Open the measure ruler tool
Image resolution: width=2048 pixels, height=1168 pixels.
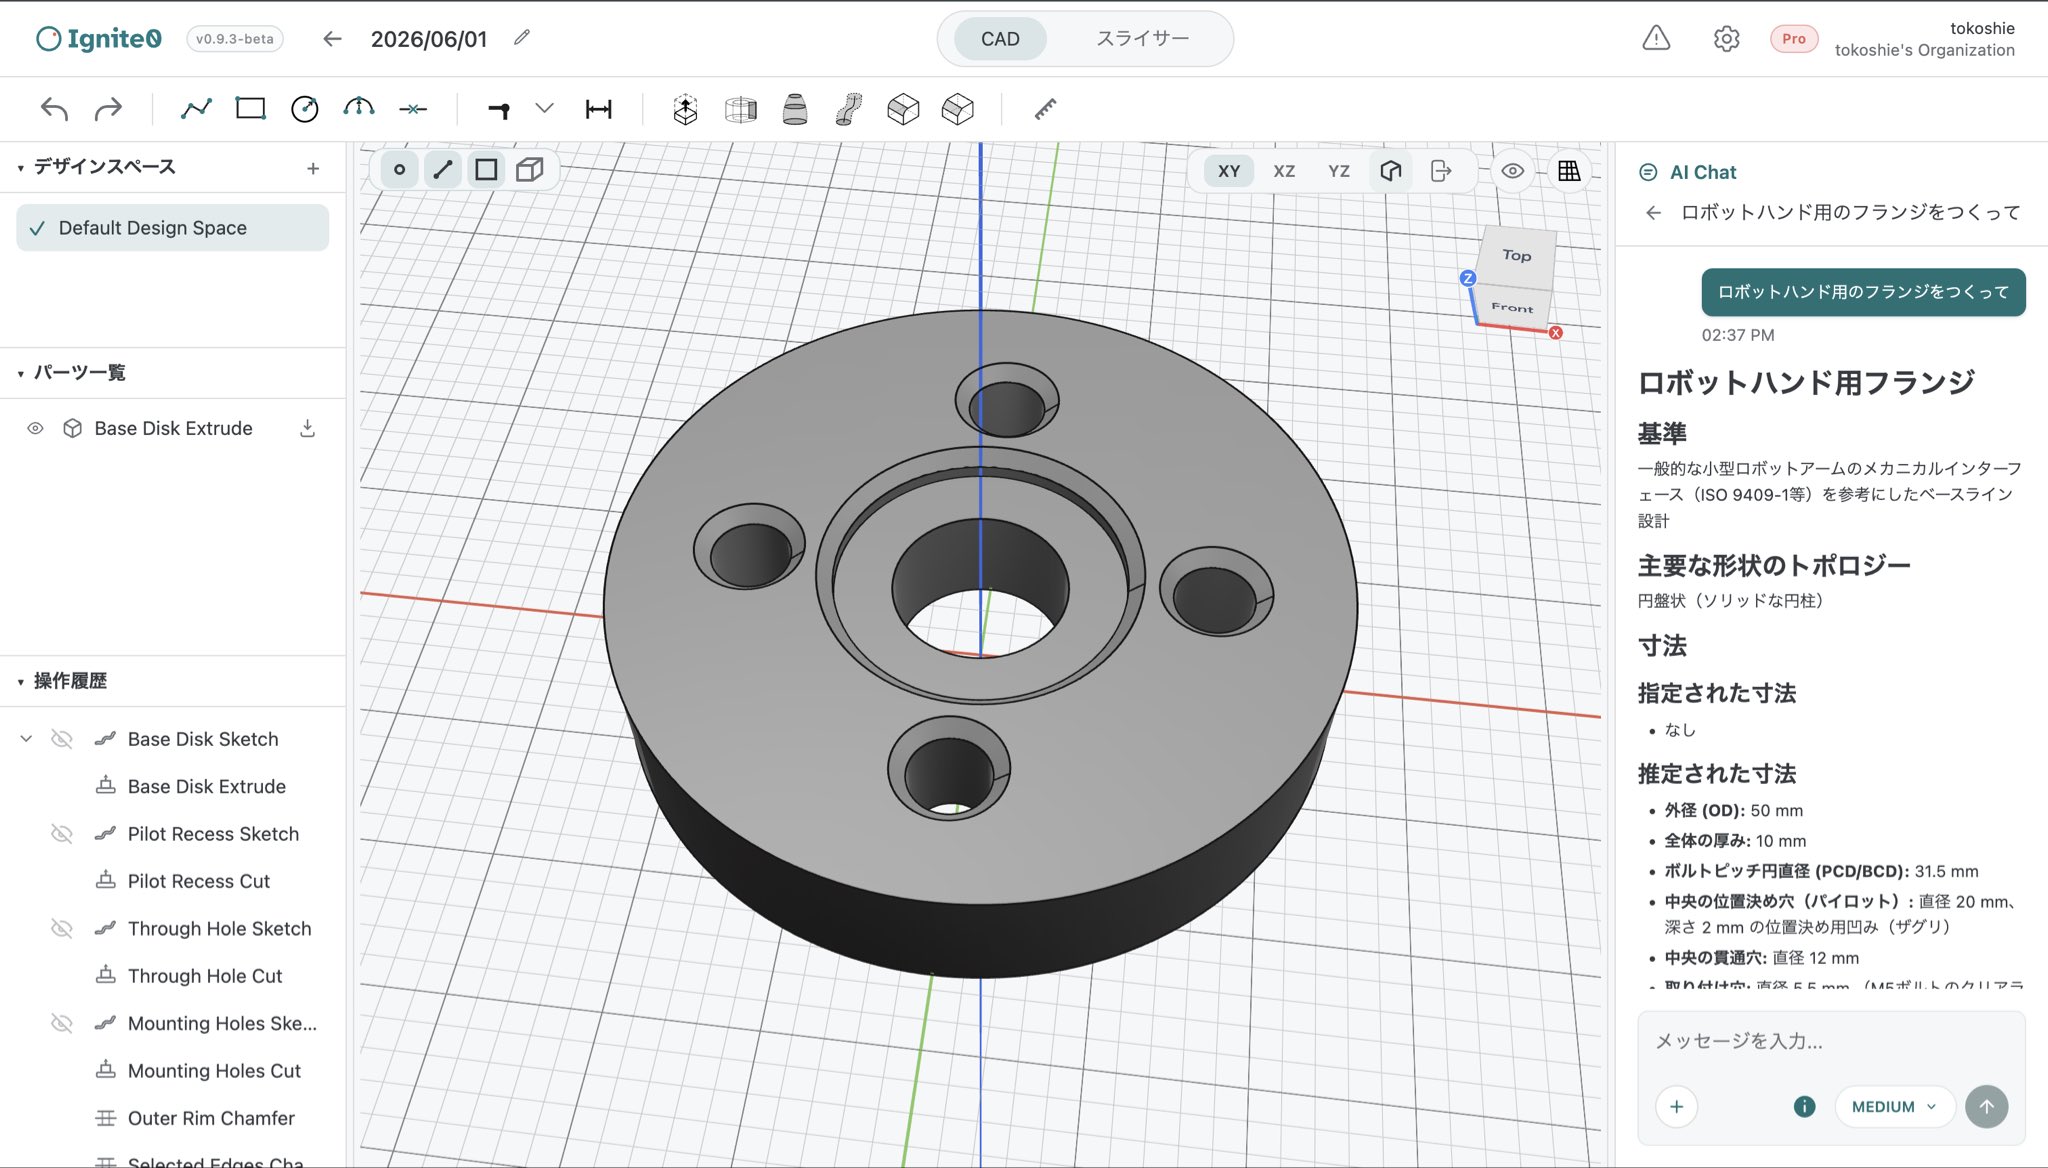pyautogui.click(x=1045, y=109)
